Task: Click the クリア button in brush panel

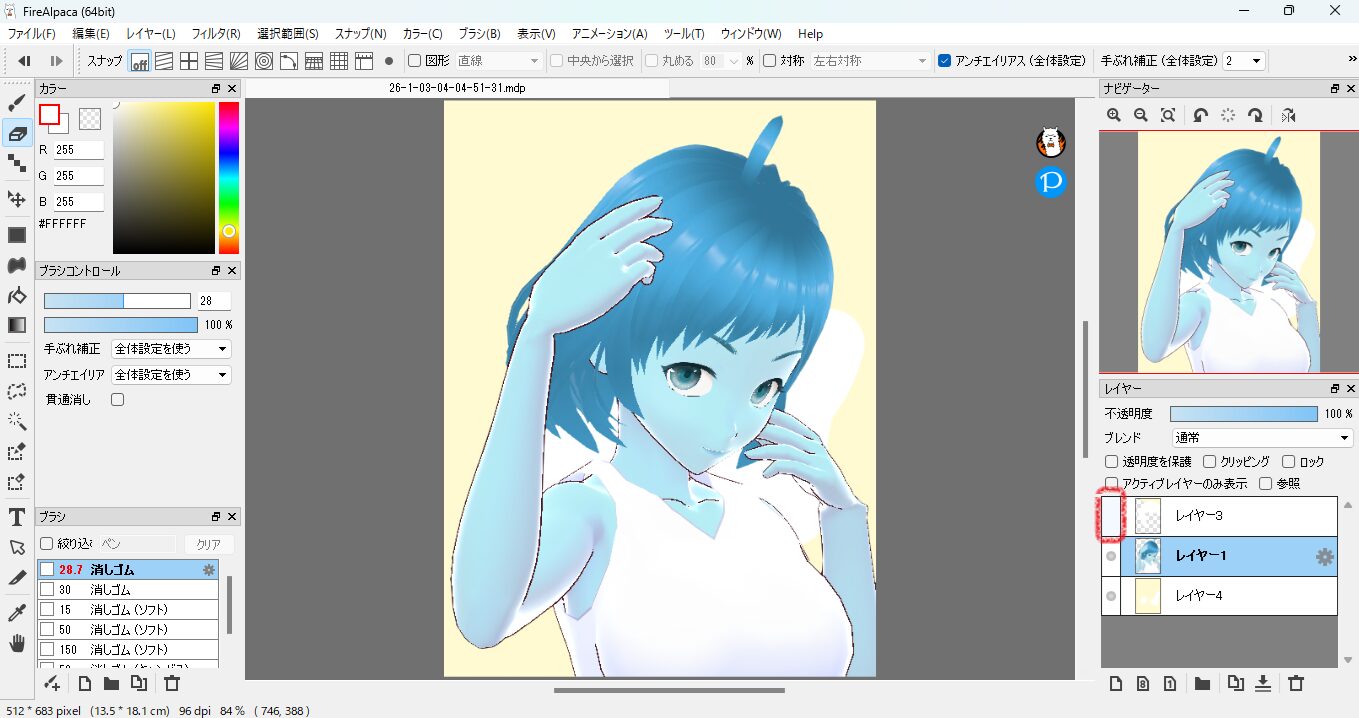Action: pos(208,544)
